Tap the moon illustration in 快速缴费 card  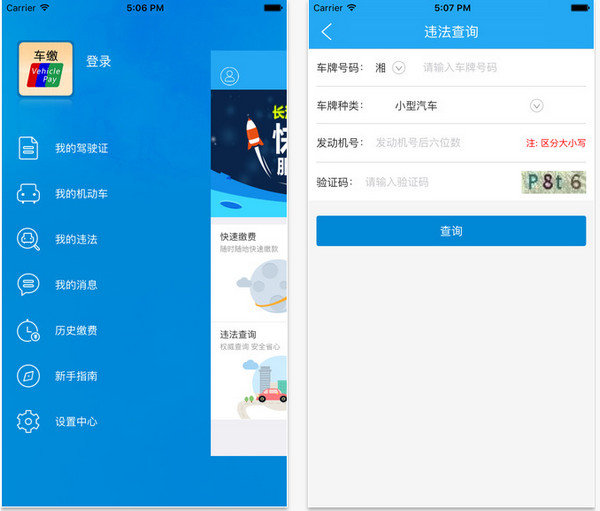(x=264, y=284)
